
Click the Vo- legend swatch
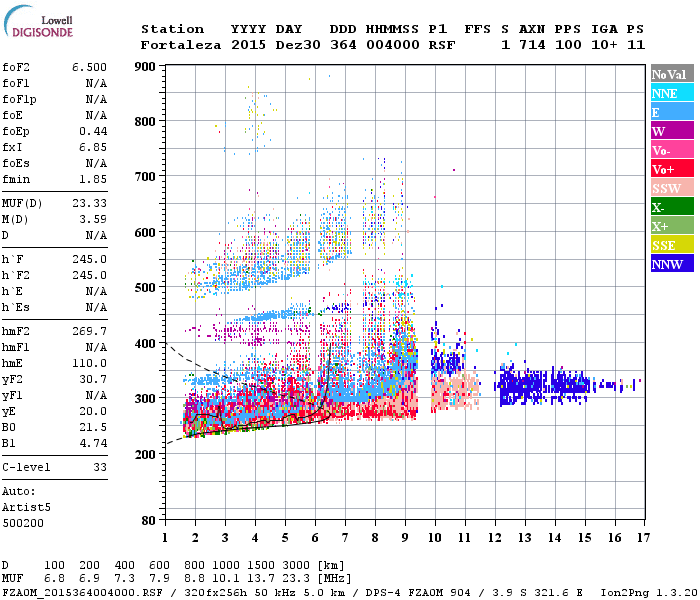pyautogui.click(x=672, y=150)
